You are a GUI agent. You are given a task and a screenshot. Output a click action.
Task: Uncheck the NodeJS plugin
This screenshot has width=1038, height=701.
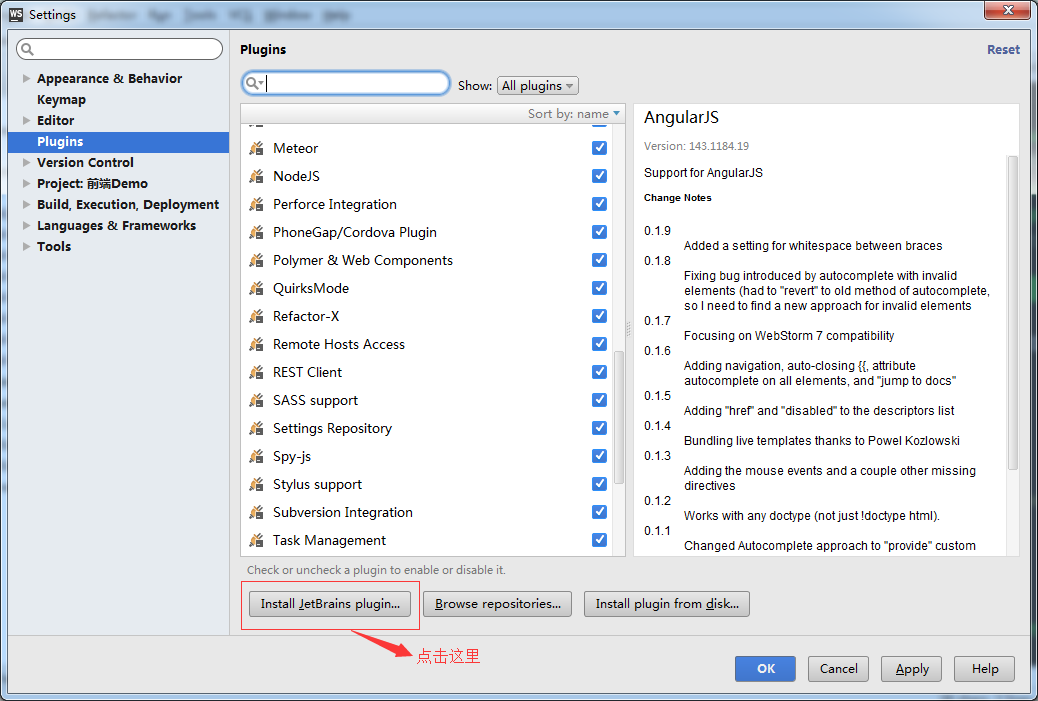click(599, 175)
